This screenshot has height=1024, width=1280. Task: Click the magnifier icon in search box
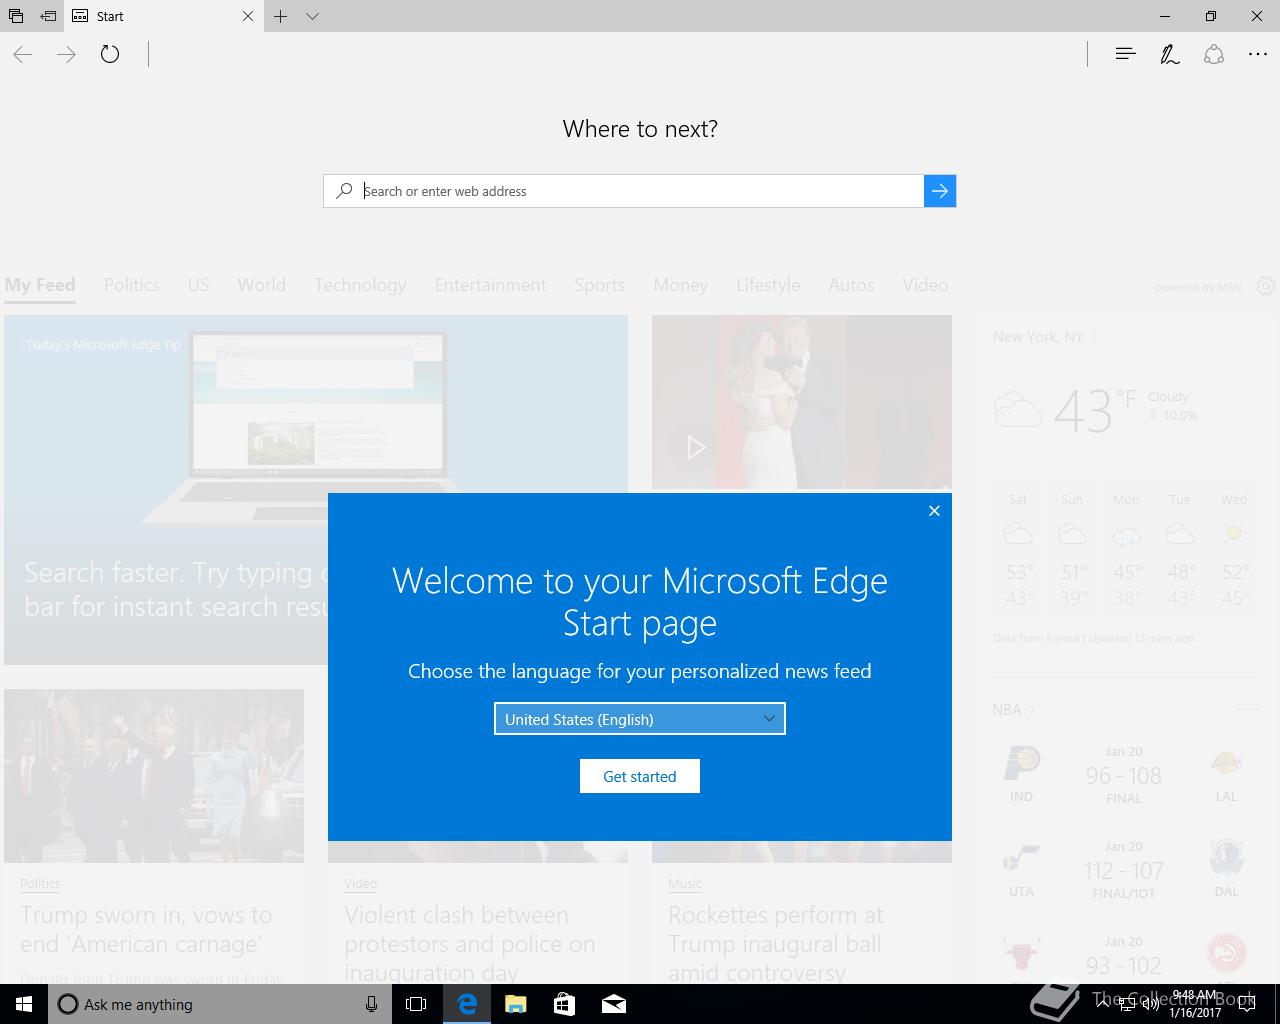click(344, 191)
